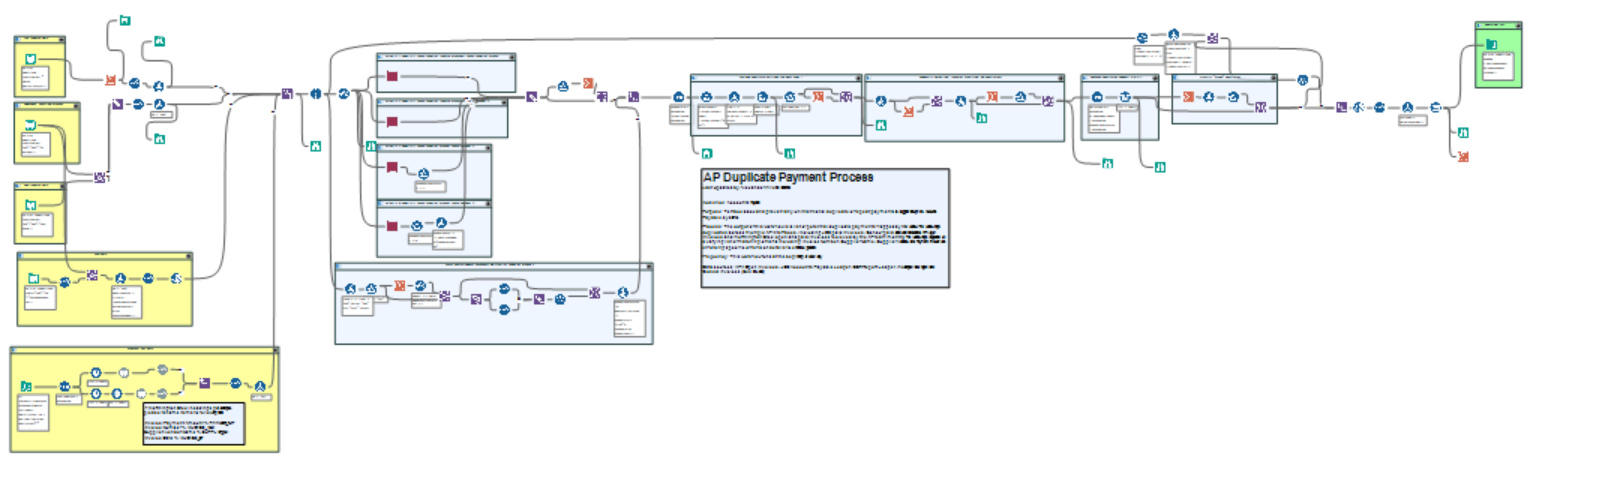Select the comment box inside the bottom yellow container
This screenshot has width=1608, height=489.
click(x=194, y=424)
